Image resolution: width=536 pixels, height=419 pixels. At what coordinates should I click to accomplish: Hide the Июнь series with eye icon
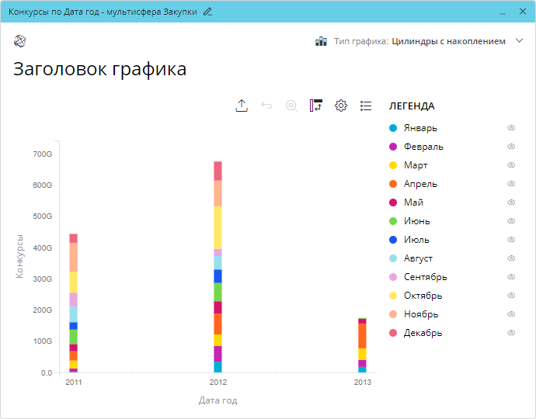point(511,221)
